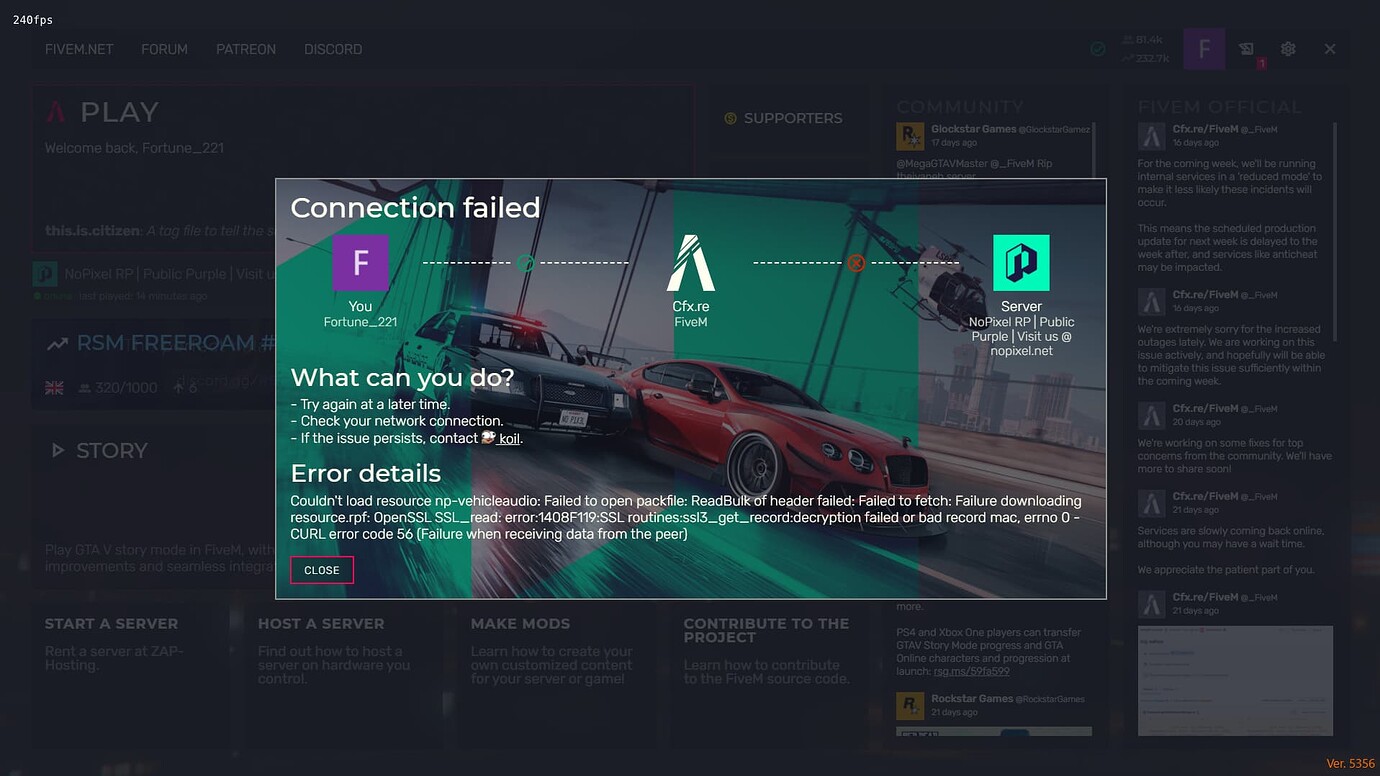
Task: Close the Connection failed dialog
Action: coord(322,570)
